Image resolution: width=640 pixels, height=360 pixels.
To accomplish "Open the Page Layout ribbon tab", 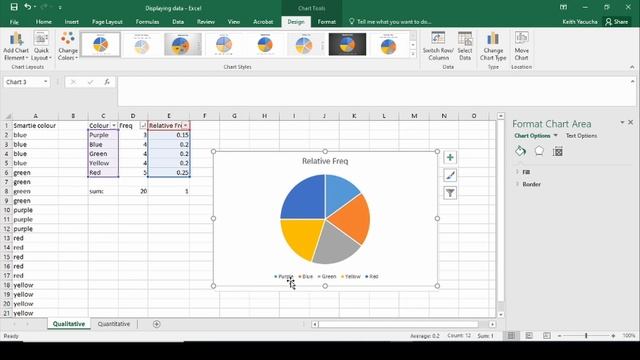I will click(107, 22).
